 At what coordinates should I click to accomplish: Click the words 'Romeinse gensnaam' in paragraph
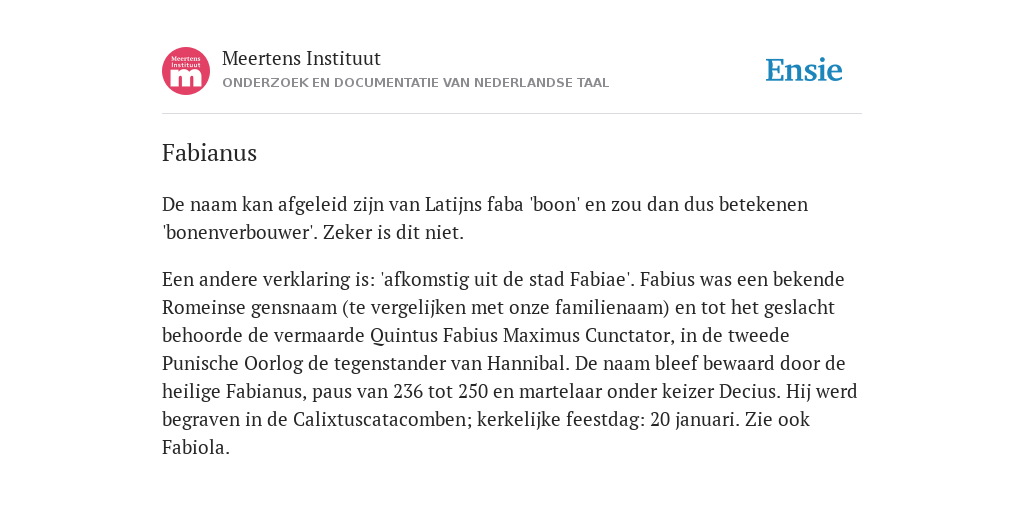(245, 307)
